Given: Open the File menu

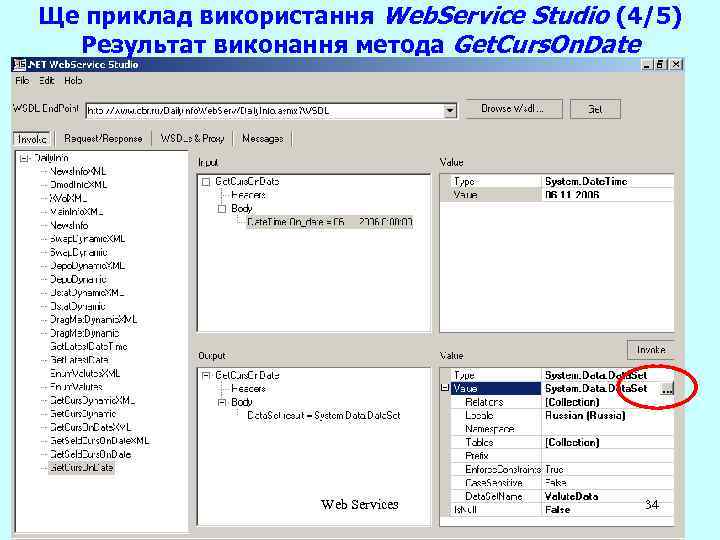Looking at the screenshot, I should 22,81.
